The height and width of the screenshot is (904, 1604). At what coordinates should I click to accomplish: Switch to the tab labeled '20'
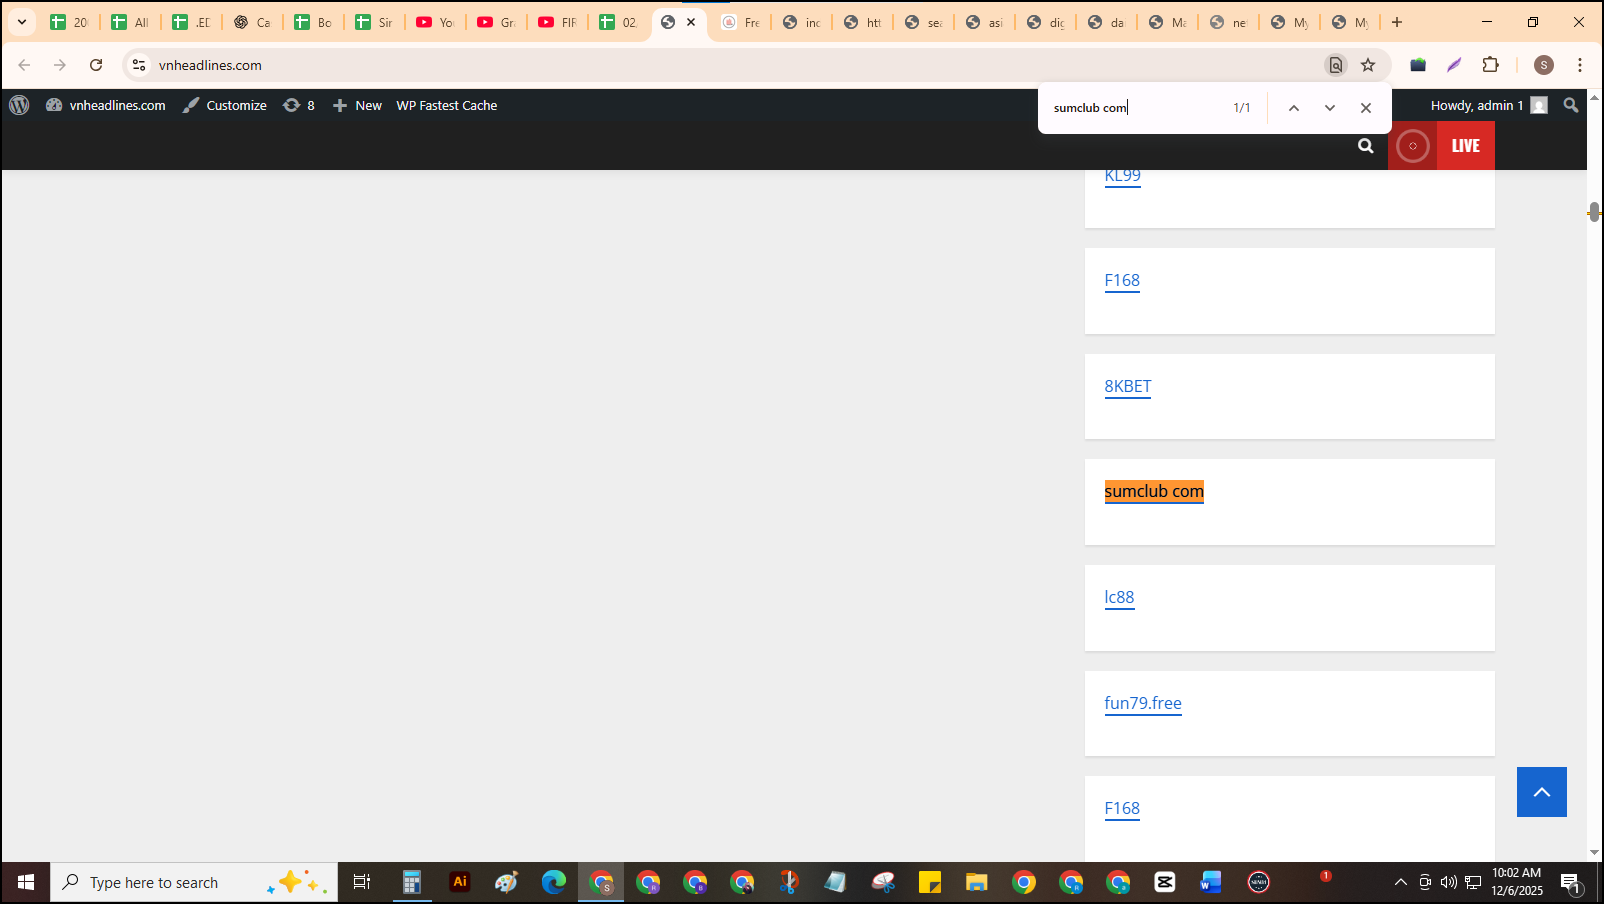pos(69,22)
